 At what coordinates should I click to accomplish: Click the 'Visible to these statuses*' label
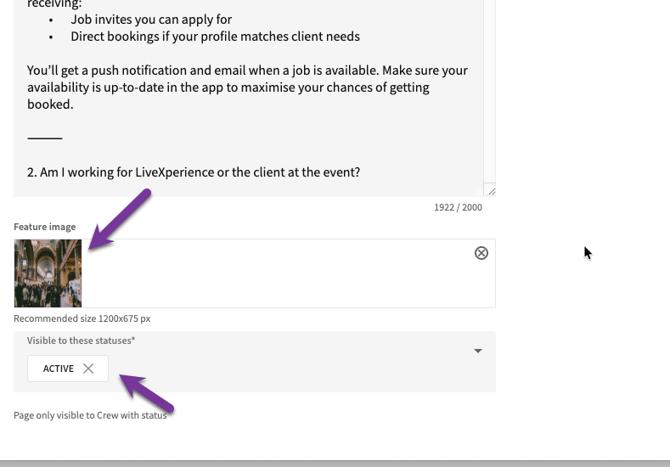pos(81,341)
